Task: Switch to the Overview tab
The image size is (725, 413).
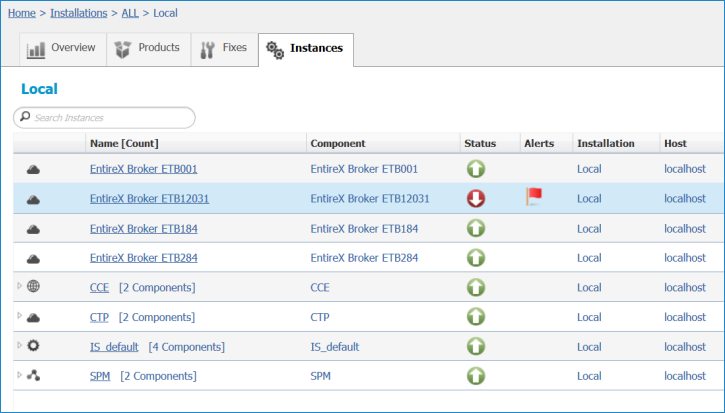Action: tap(63, 49)
